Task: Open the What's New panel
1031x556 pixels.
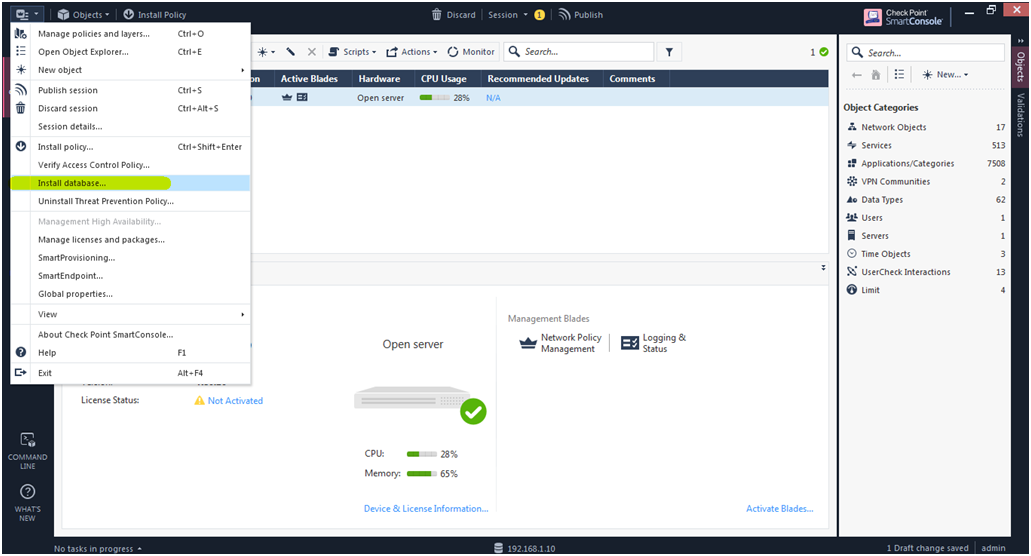Action: tap(28, 503)
